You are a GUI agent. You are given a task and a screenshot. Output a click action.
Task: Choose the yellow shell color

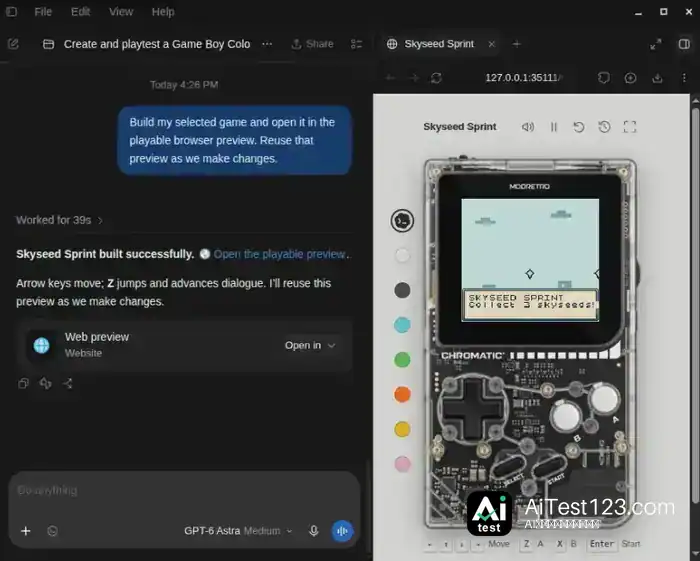coord(402,429)
